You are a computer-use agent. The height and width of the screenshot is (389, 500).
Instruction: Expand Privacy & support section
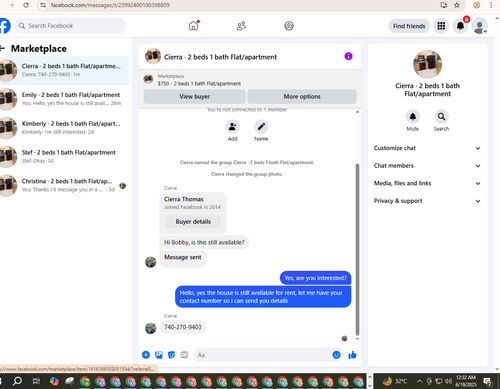coord(427,201)
